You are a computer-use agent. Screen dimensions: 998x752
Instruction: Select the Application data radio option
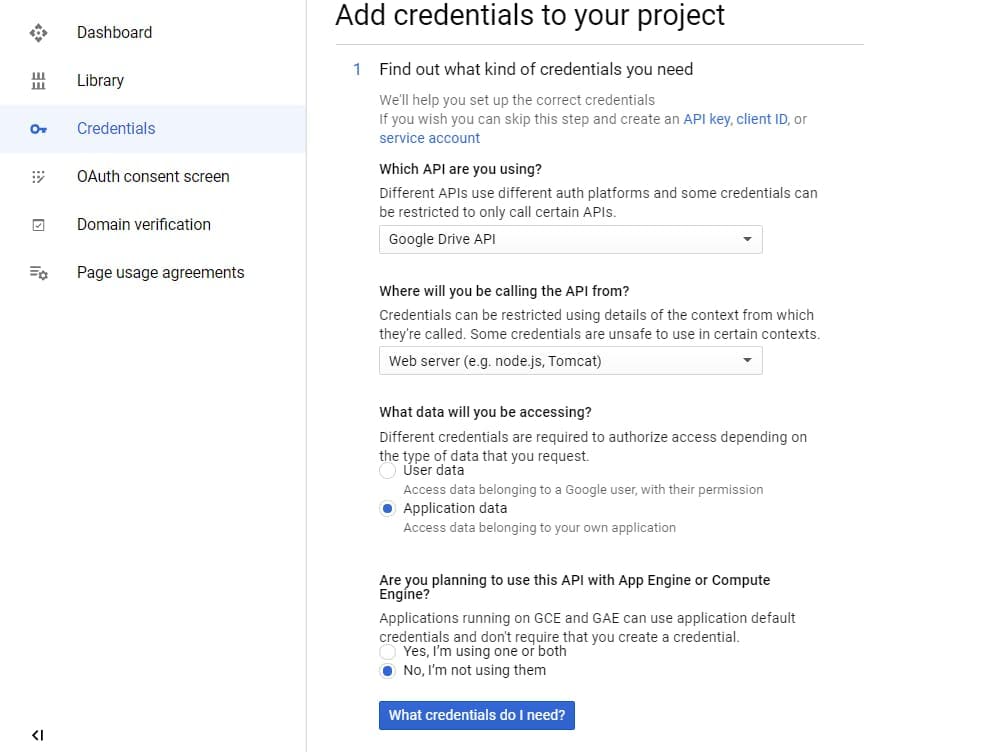[x=388, y=509]
